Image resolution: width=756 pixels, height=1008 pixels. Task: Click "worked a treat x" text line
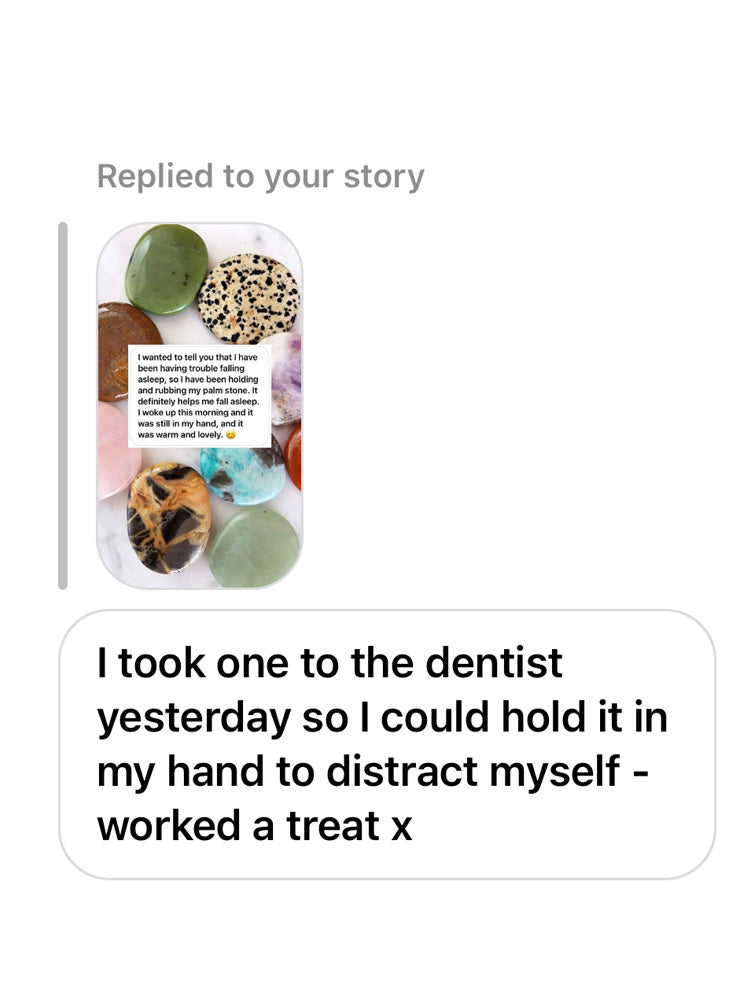[x=254, y=827]
